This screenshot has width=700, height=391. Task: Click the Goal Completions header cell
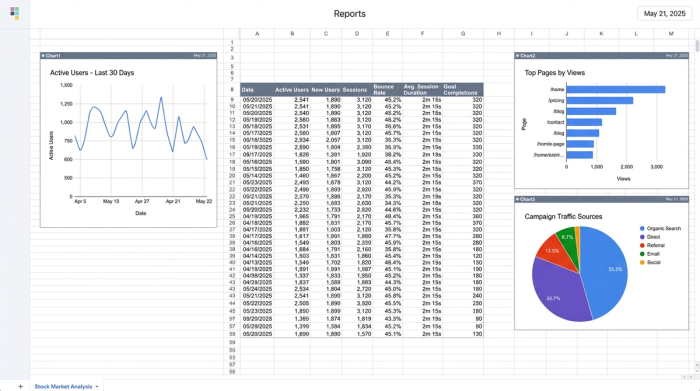462,90
